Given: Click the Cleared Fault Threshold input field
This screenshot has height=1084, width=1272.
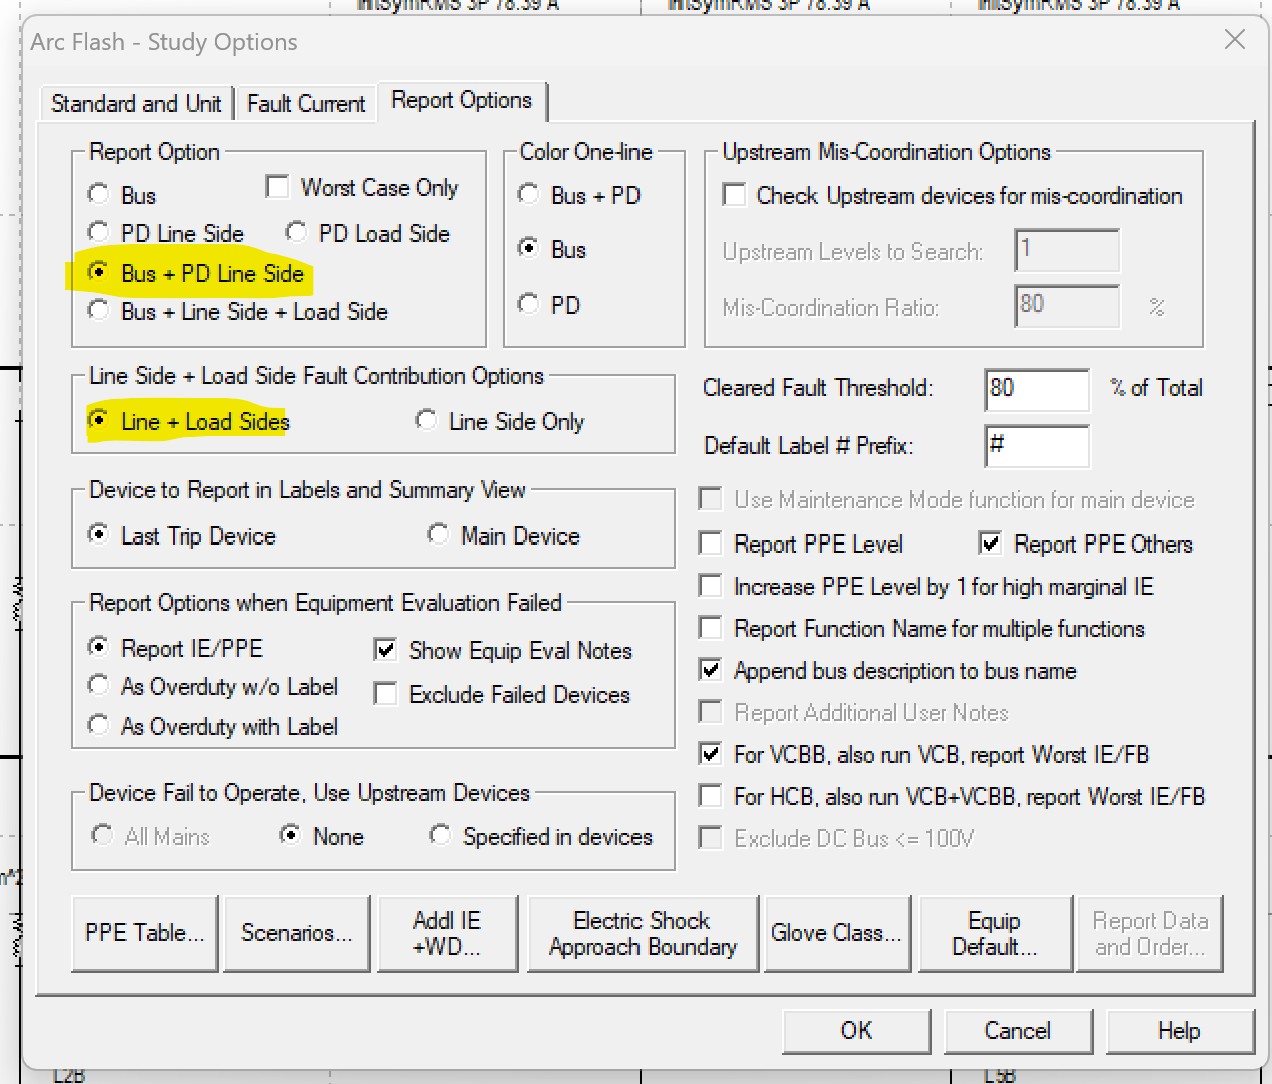Looking at the screenshot, I should pyautogui.click(x=1036, y=389).
